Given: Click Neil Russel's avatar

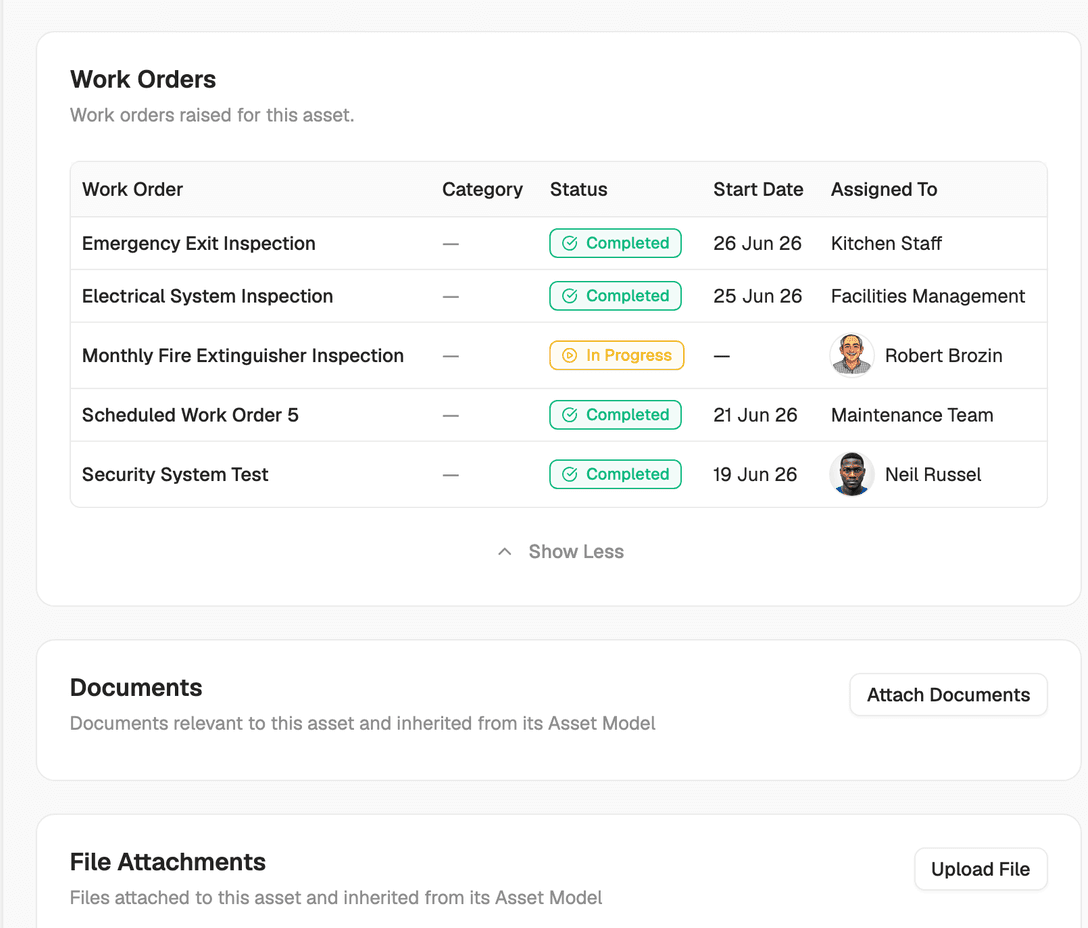Looking at the screenshot, I should pyautogui.click(x=851, y=475).
